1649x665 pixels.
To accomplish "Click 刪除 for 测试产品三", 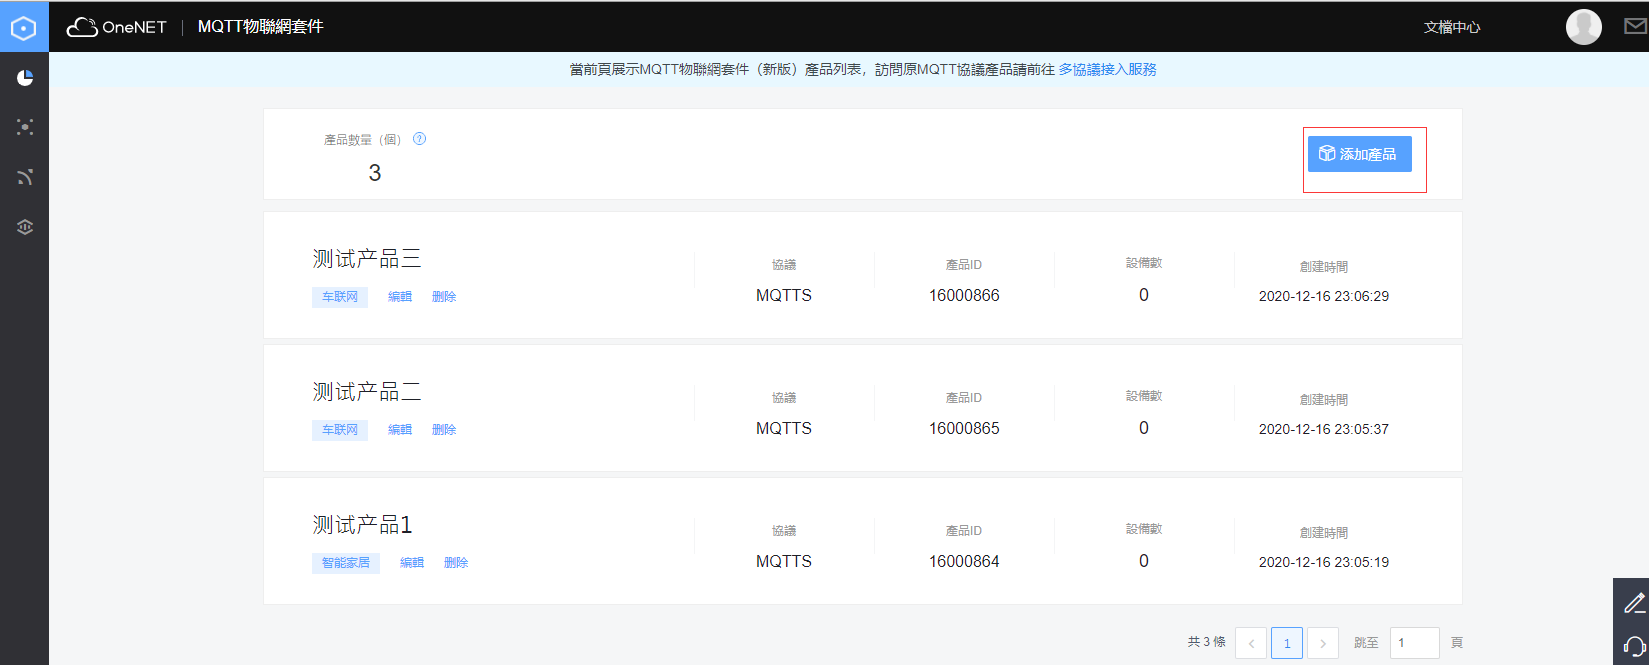I will coord(444,297).
